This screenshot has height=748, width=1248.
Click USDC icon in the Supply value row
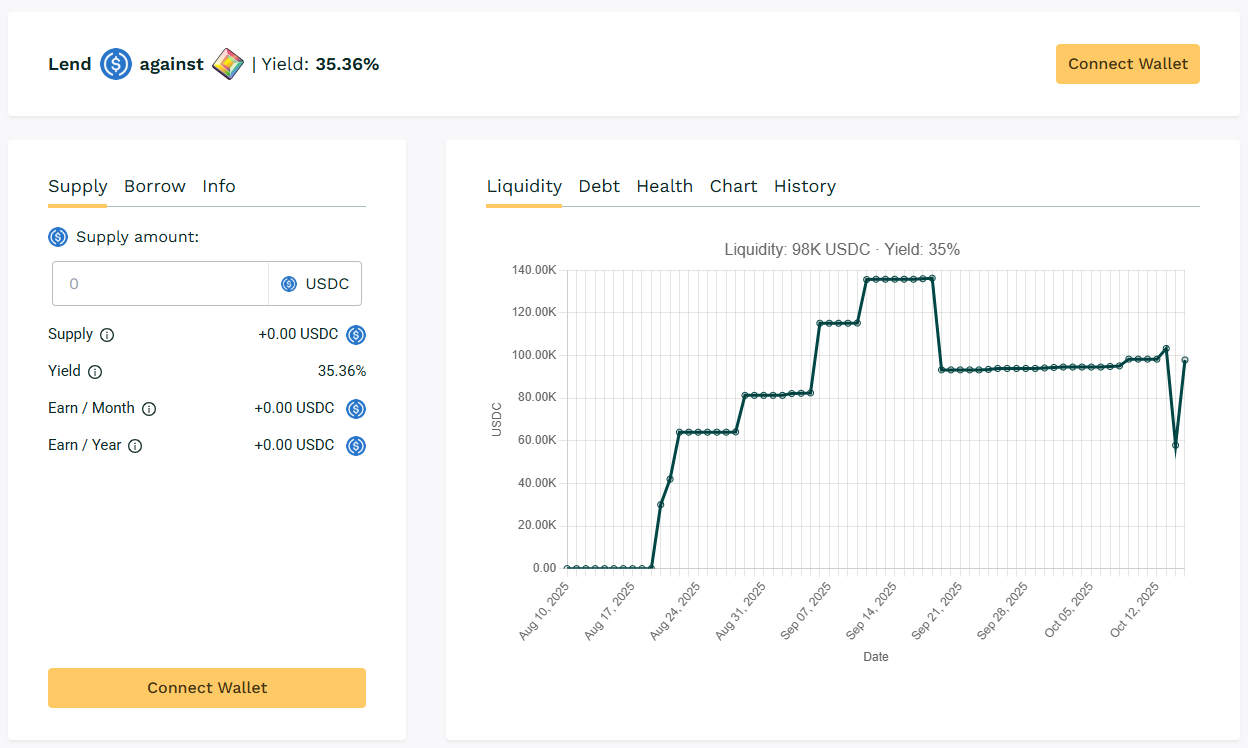coord(355,335)
